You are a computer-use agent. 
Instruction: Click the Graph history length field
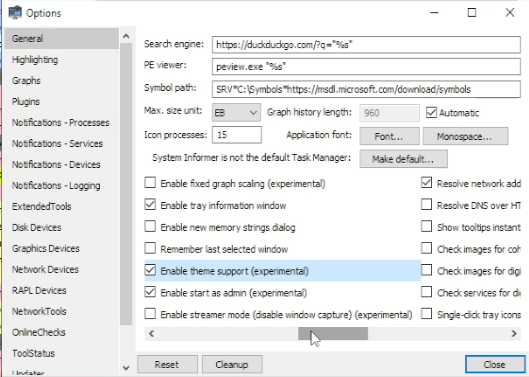[389, 112]
